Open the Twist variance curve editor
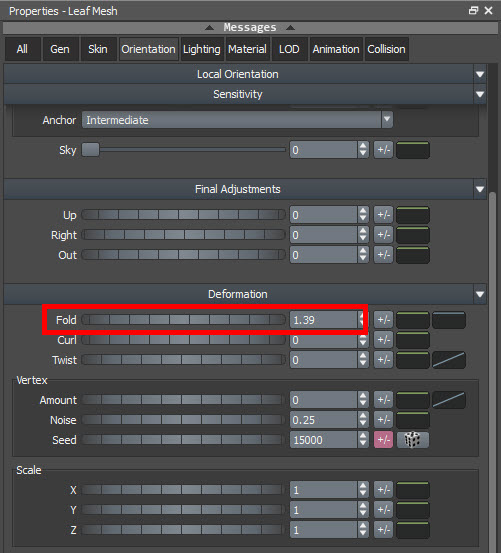This screenshot has width=501, height=553. point(413,360)
